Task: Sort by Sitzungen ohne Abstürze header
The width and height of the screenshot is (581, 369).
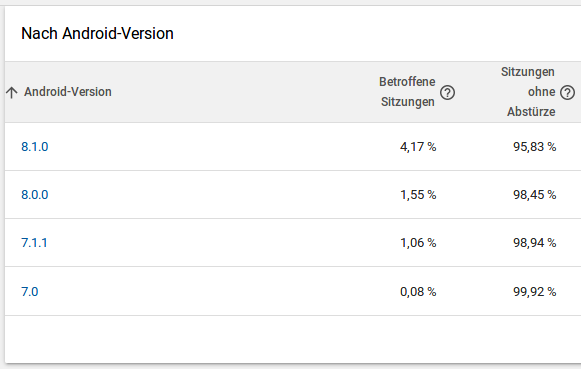Action: coord(528,92)
